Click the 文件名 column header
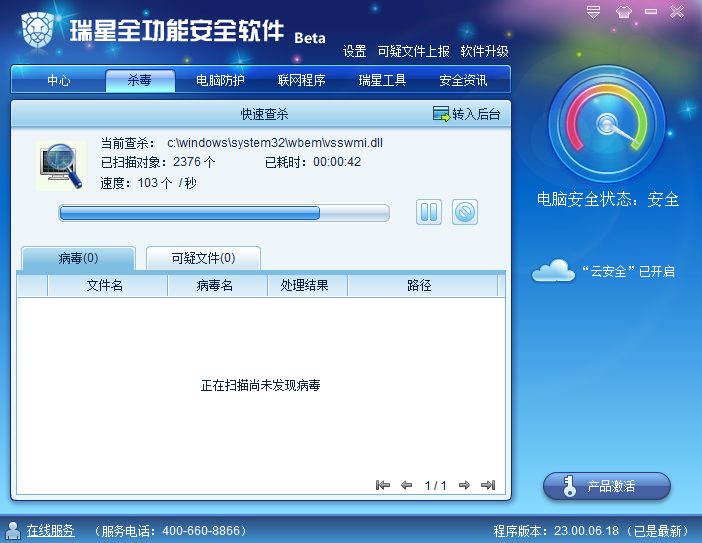 coord(107,285)
